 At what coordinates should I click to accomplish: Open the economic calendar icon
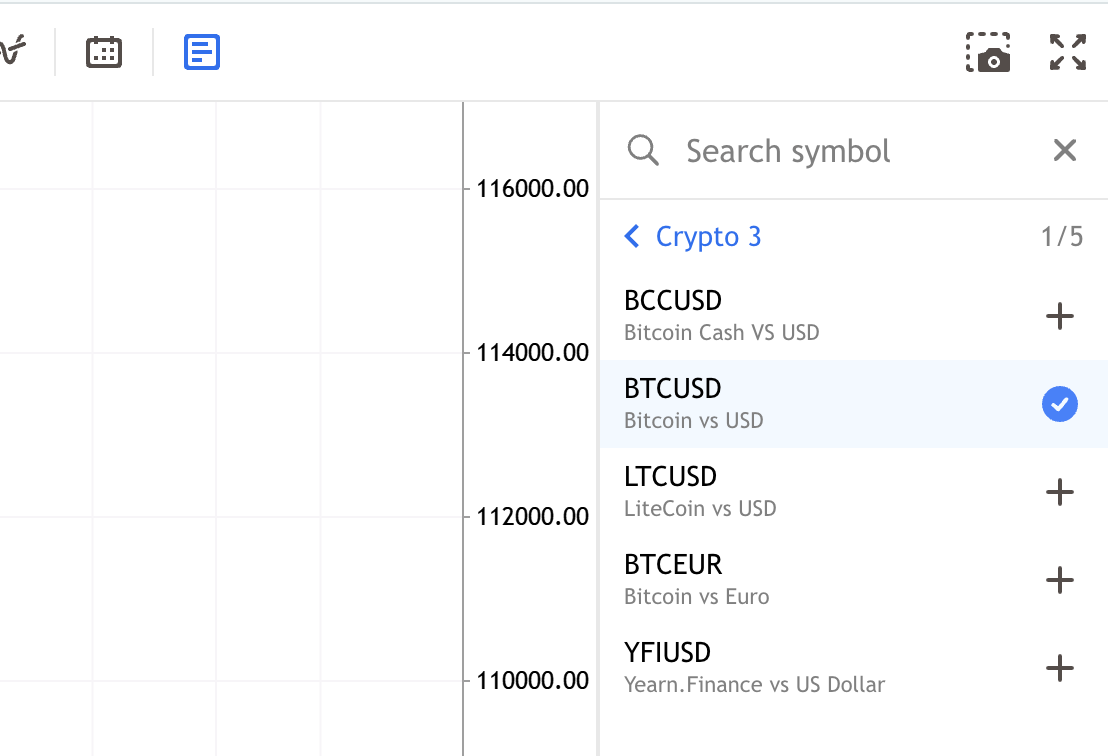[104, 52]
